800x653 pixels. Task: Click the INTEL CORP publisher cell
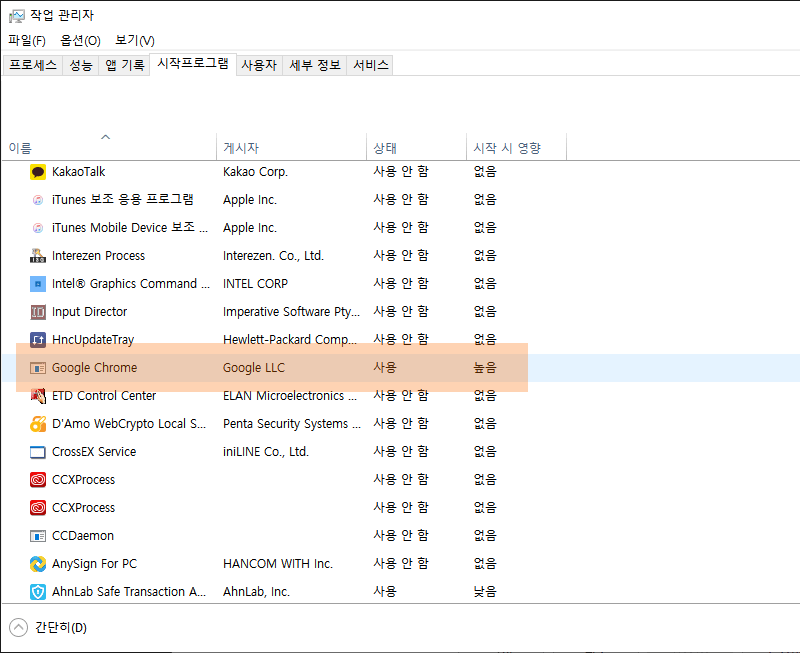click(x=255, y=284)
